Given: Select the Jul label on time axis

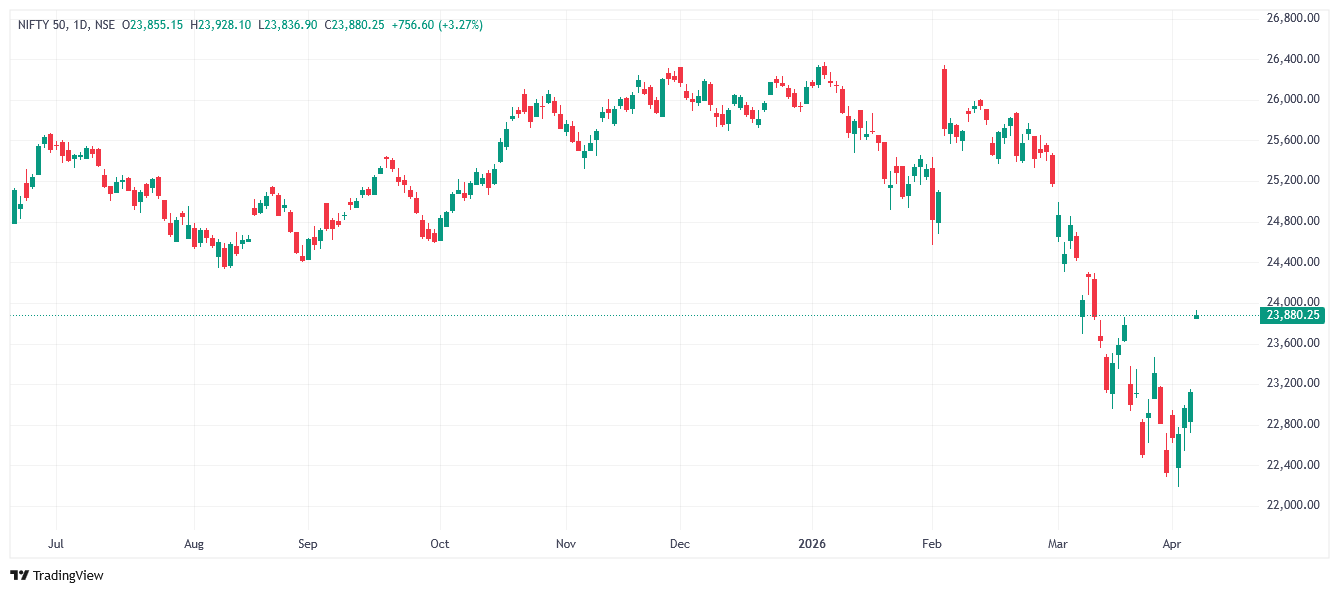Looking at the screenshot, I should point(56,544).
